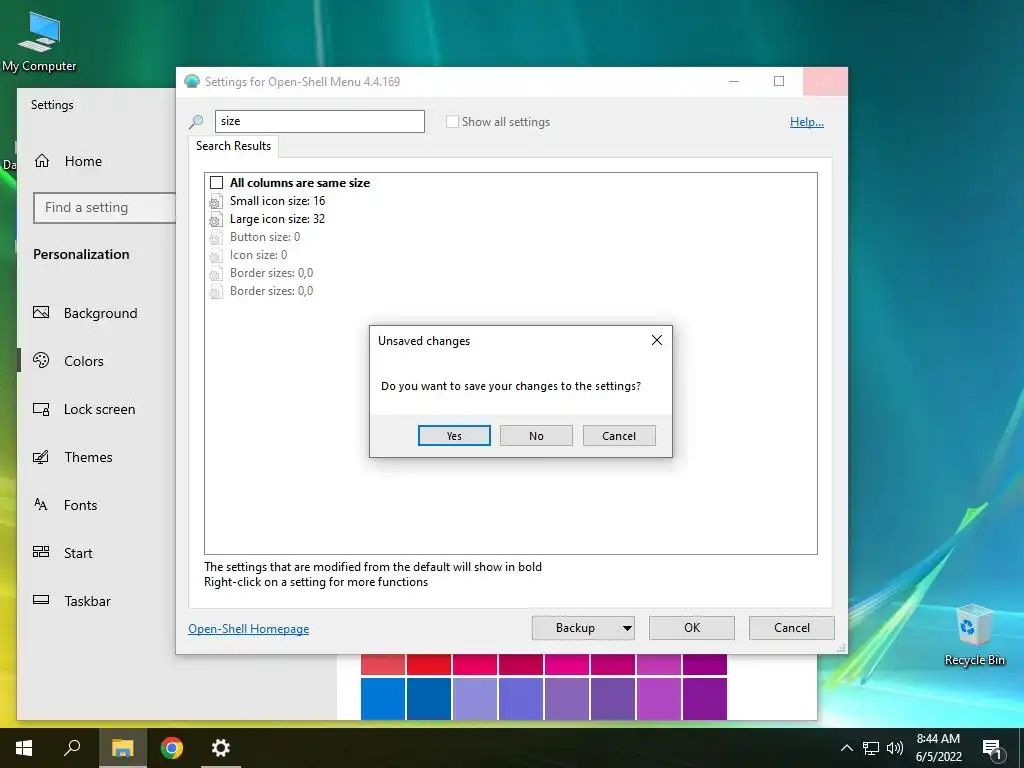Screen dimensions: 1024x768
Task: Open the Recycle Bin desktop icon
Action: pyautogui.click(x=974, y=635)
